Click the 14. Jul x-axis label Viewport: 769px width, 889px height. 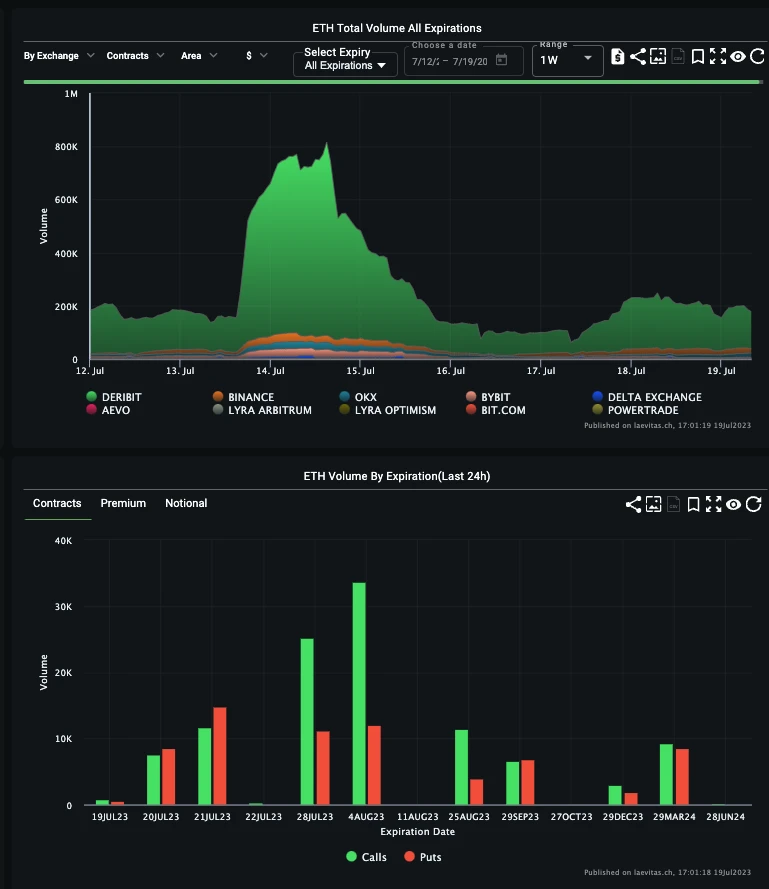coord(271,371)
